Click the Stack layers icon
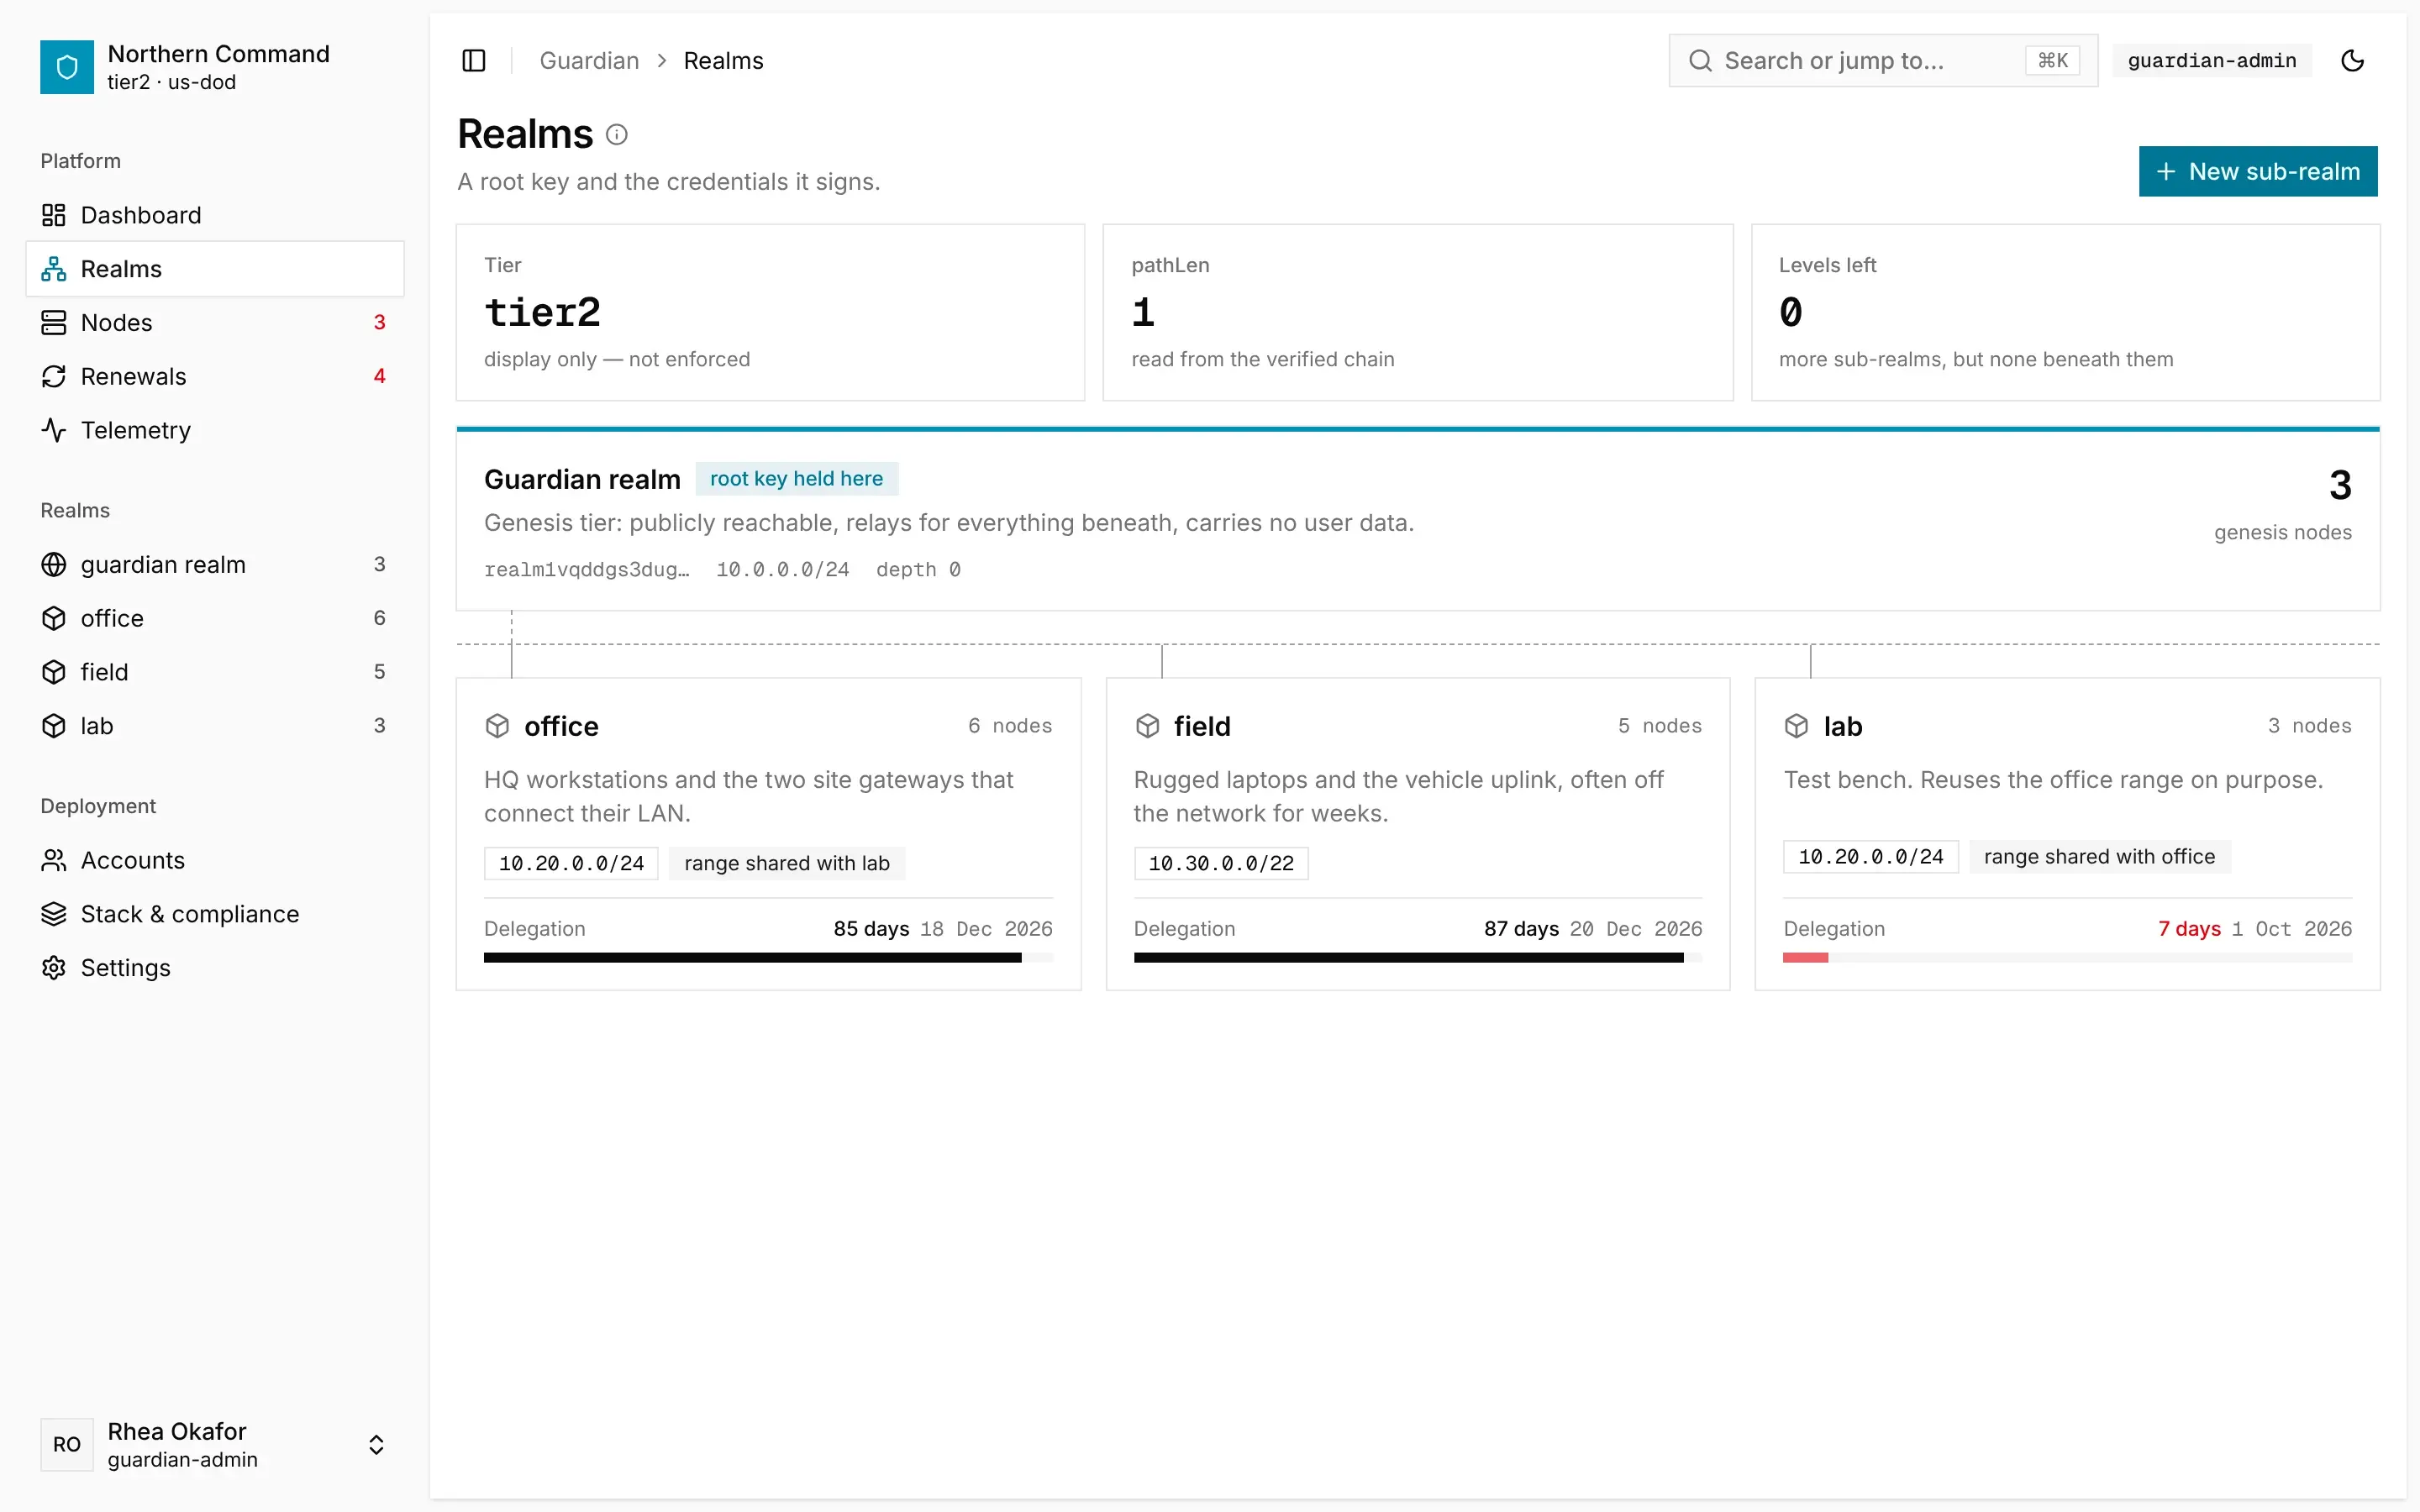The width and height of the screenshot is (2420, 1512). tap(54, 914)
